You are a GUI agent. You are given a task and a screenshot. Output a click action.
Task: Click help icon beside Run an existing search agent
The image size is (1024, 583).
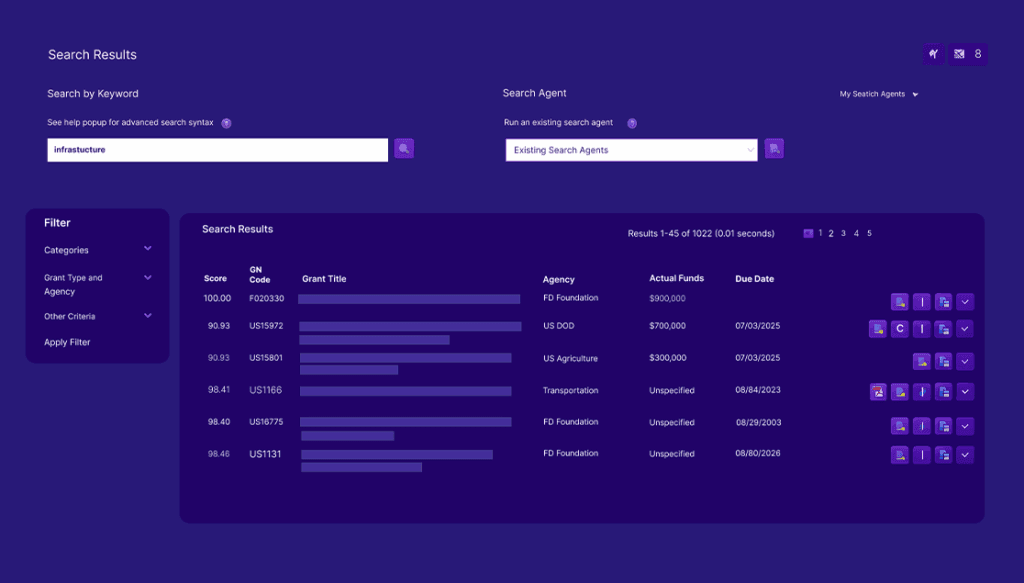coord(632,123)
